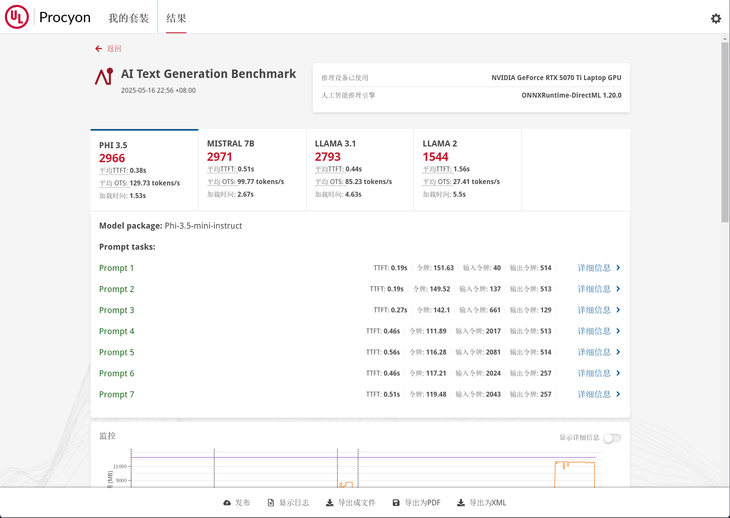Click the export to file download icon
Image resolution: width=730 pixels, height=518 pixels.
click(330, 503)
